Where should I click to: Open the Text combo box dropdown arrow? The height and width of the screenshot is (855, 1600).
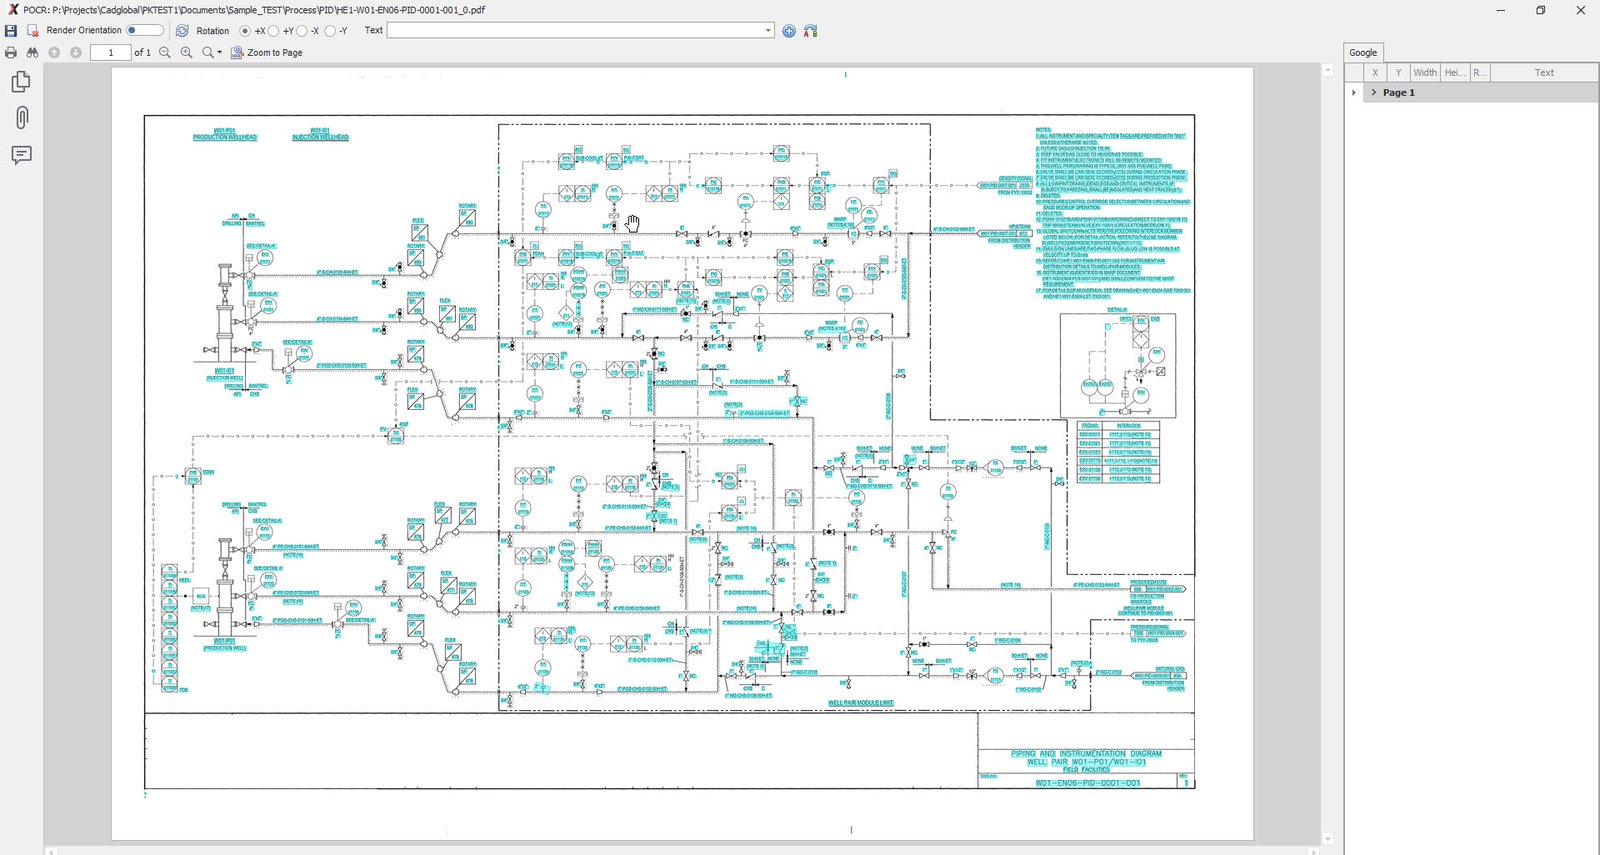(x=768, y=31)
